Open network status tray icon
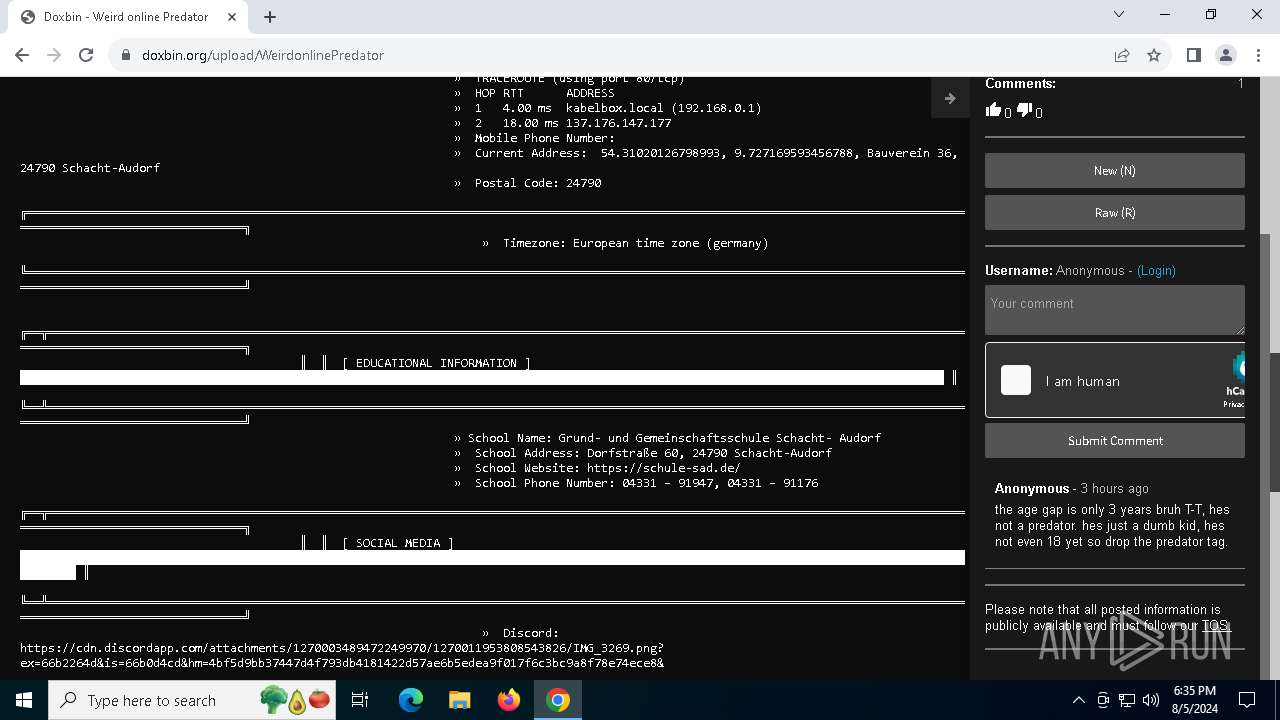 tap(1127, 700)
